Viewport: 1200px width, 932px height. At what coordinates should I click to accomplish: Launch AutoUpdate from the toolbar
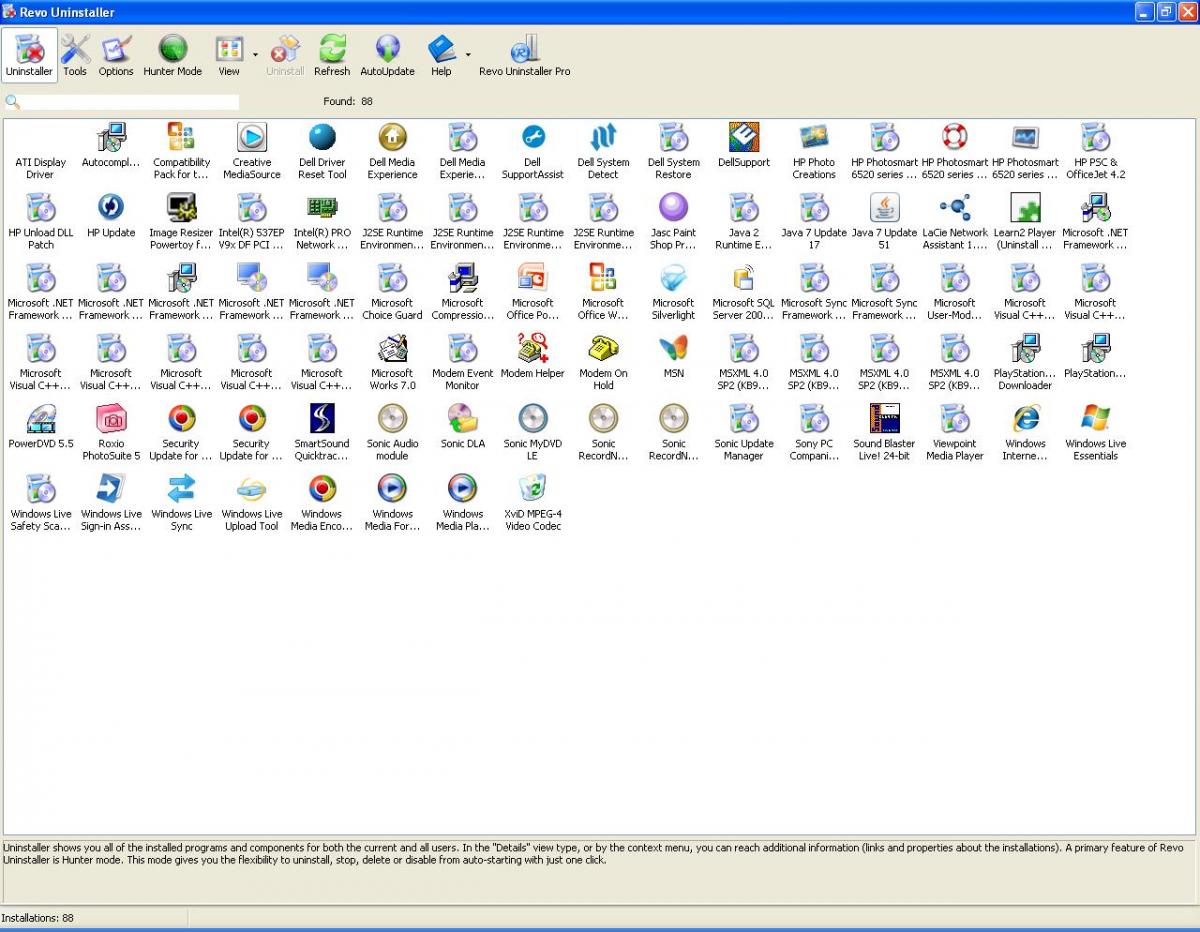point(387,55)
